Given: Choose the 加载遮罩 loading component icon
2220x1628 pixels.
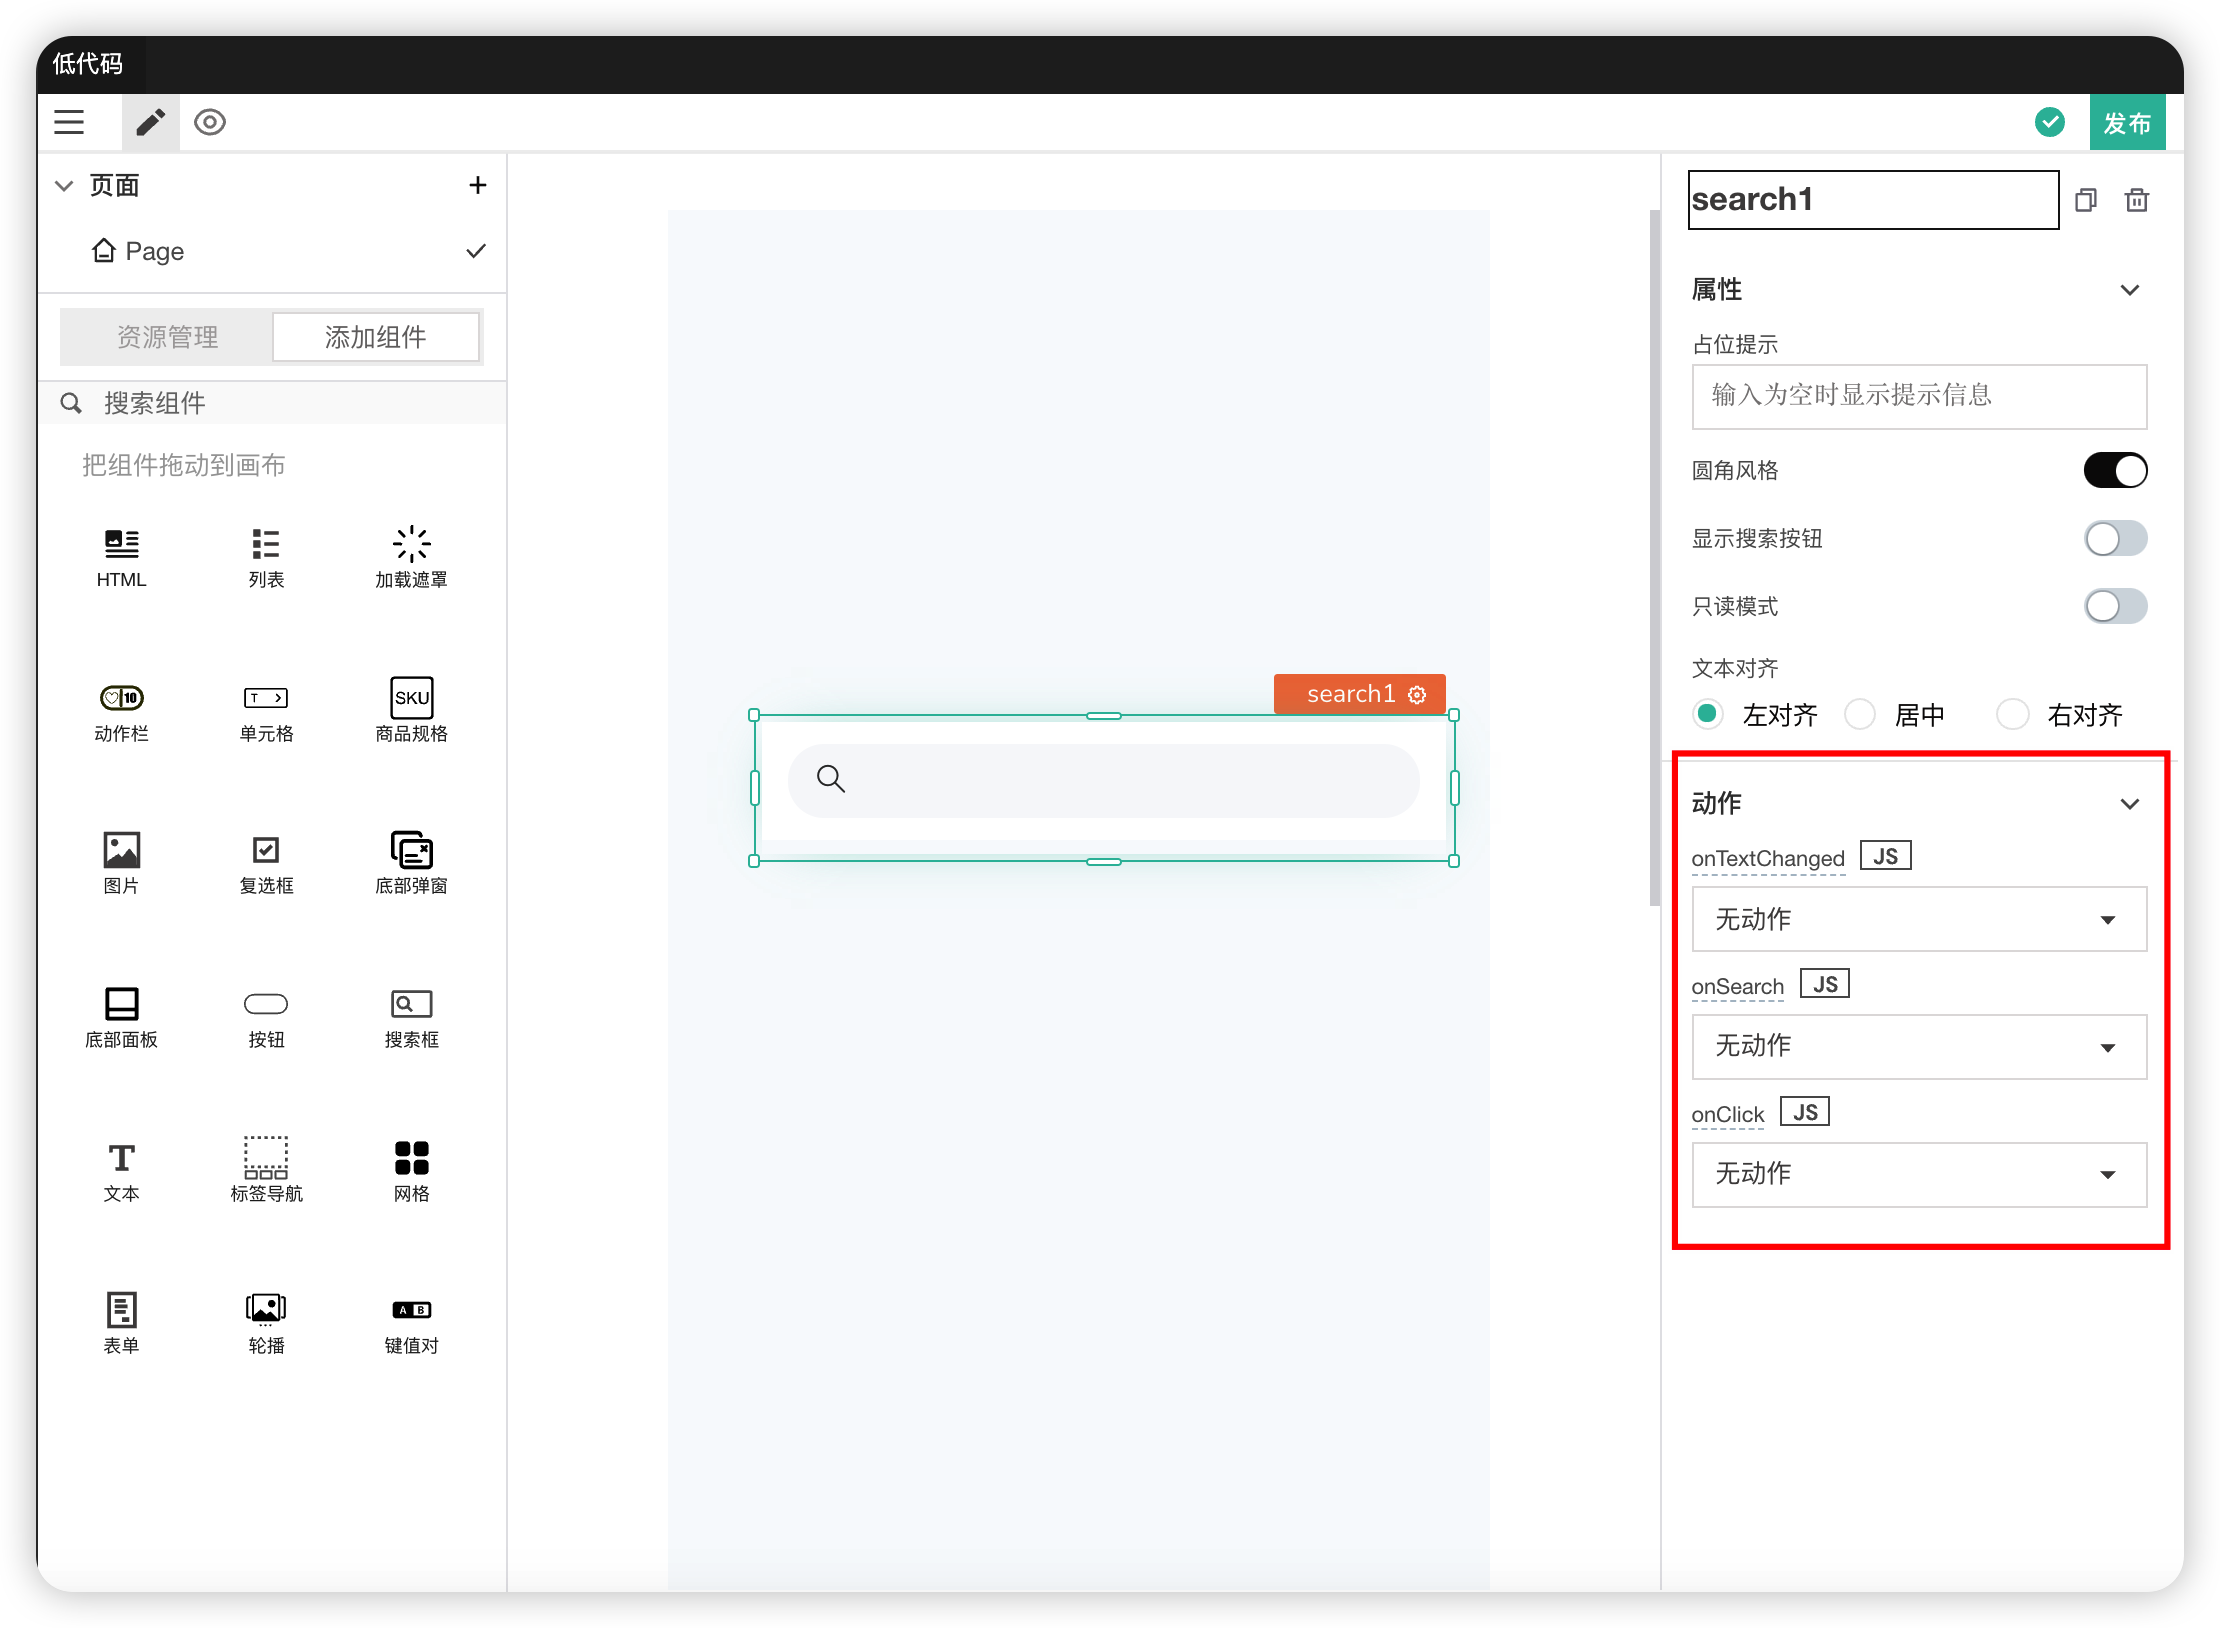Looking at the screenshot, I should tap(411, 544).
